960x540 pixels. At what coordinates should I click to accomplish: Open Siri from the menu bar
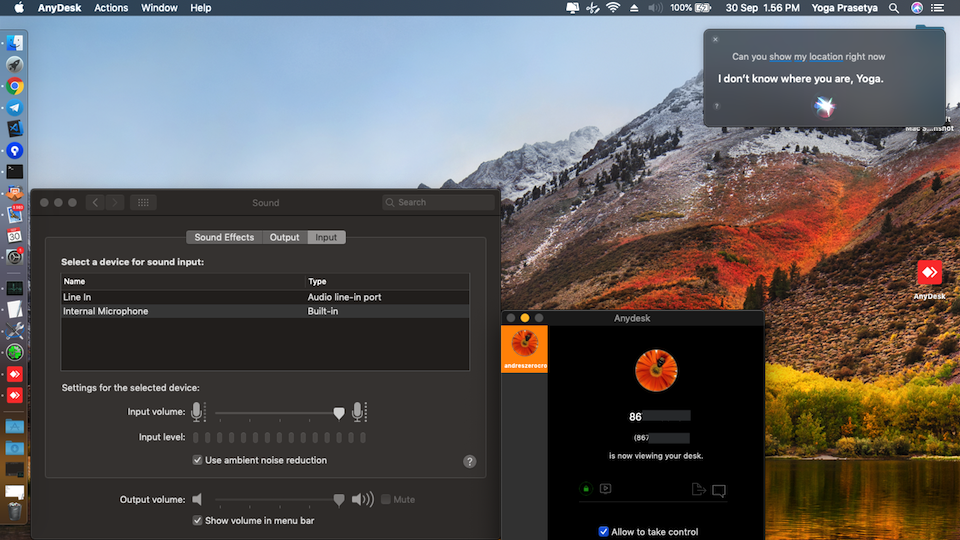pyautogui.click(x=917, y=8)
